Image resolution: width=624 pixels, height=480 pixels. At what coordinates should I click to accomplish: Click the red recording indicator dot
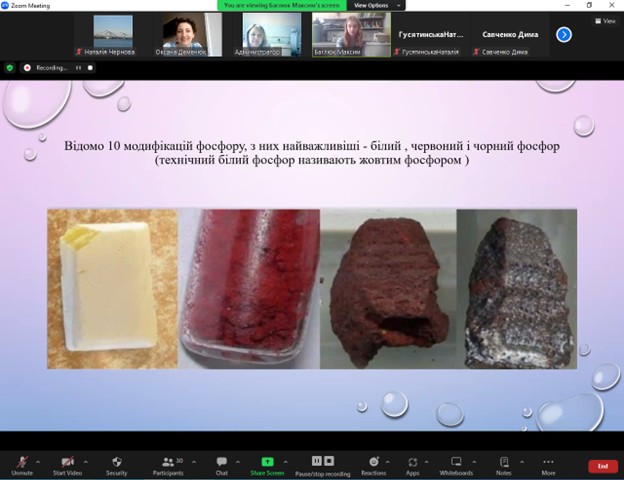pos(27,68)
